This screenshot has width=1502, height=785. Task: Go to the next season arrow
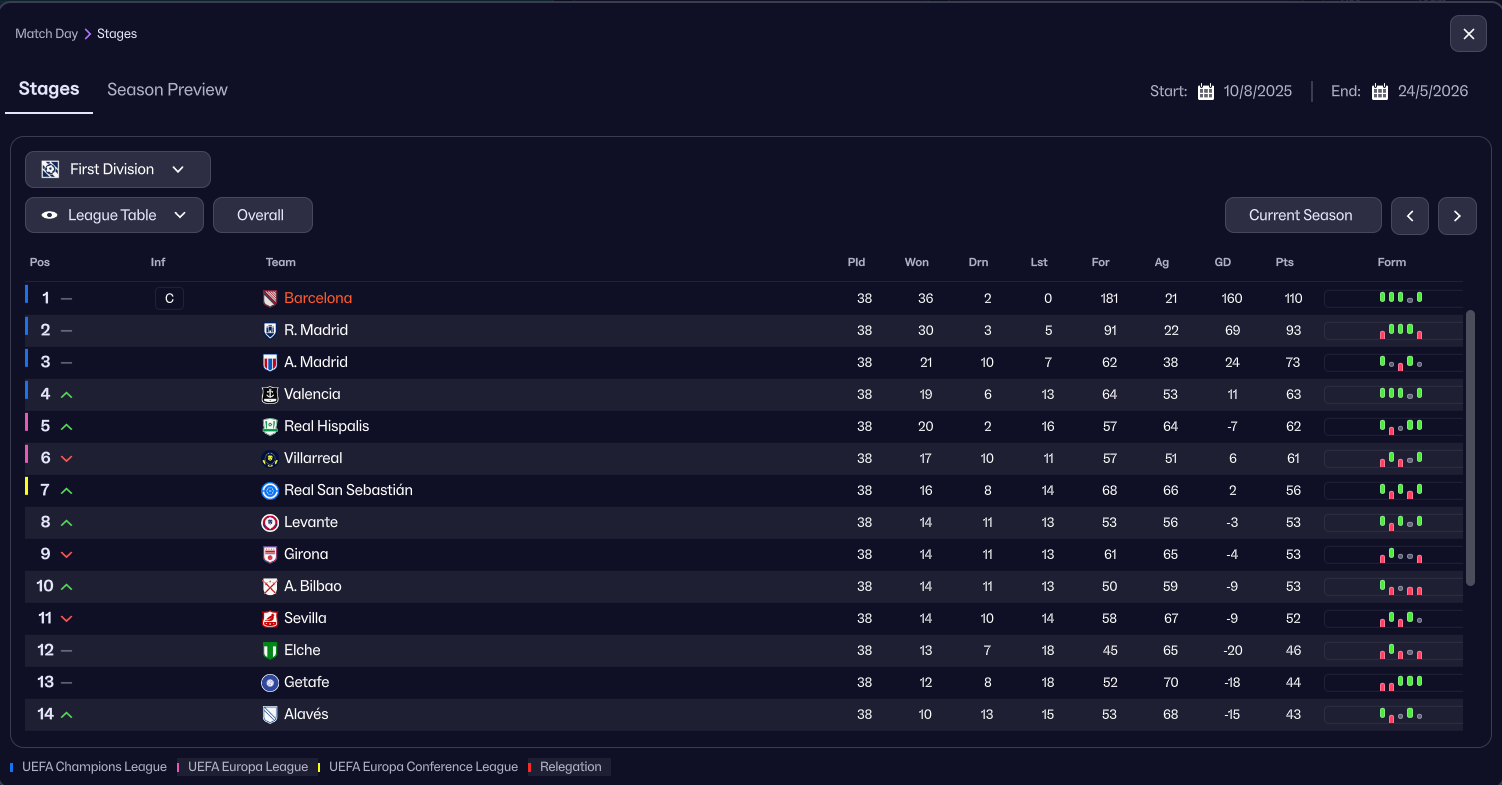pyautogui.click(x=1457, y=215)
